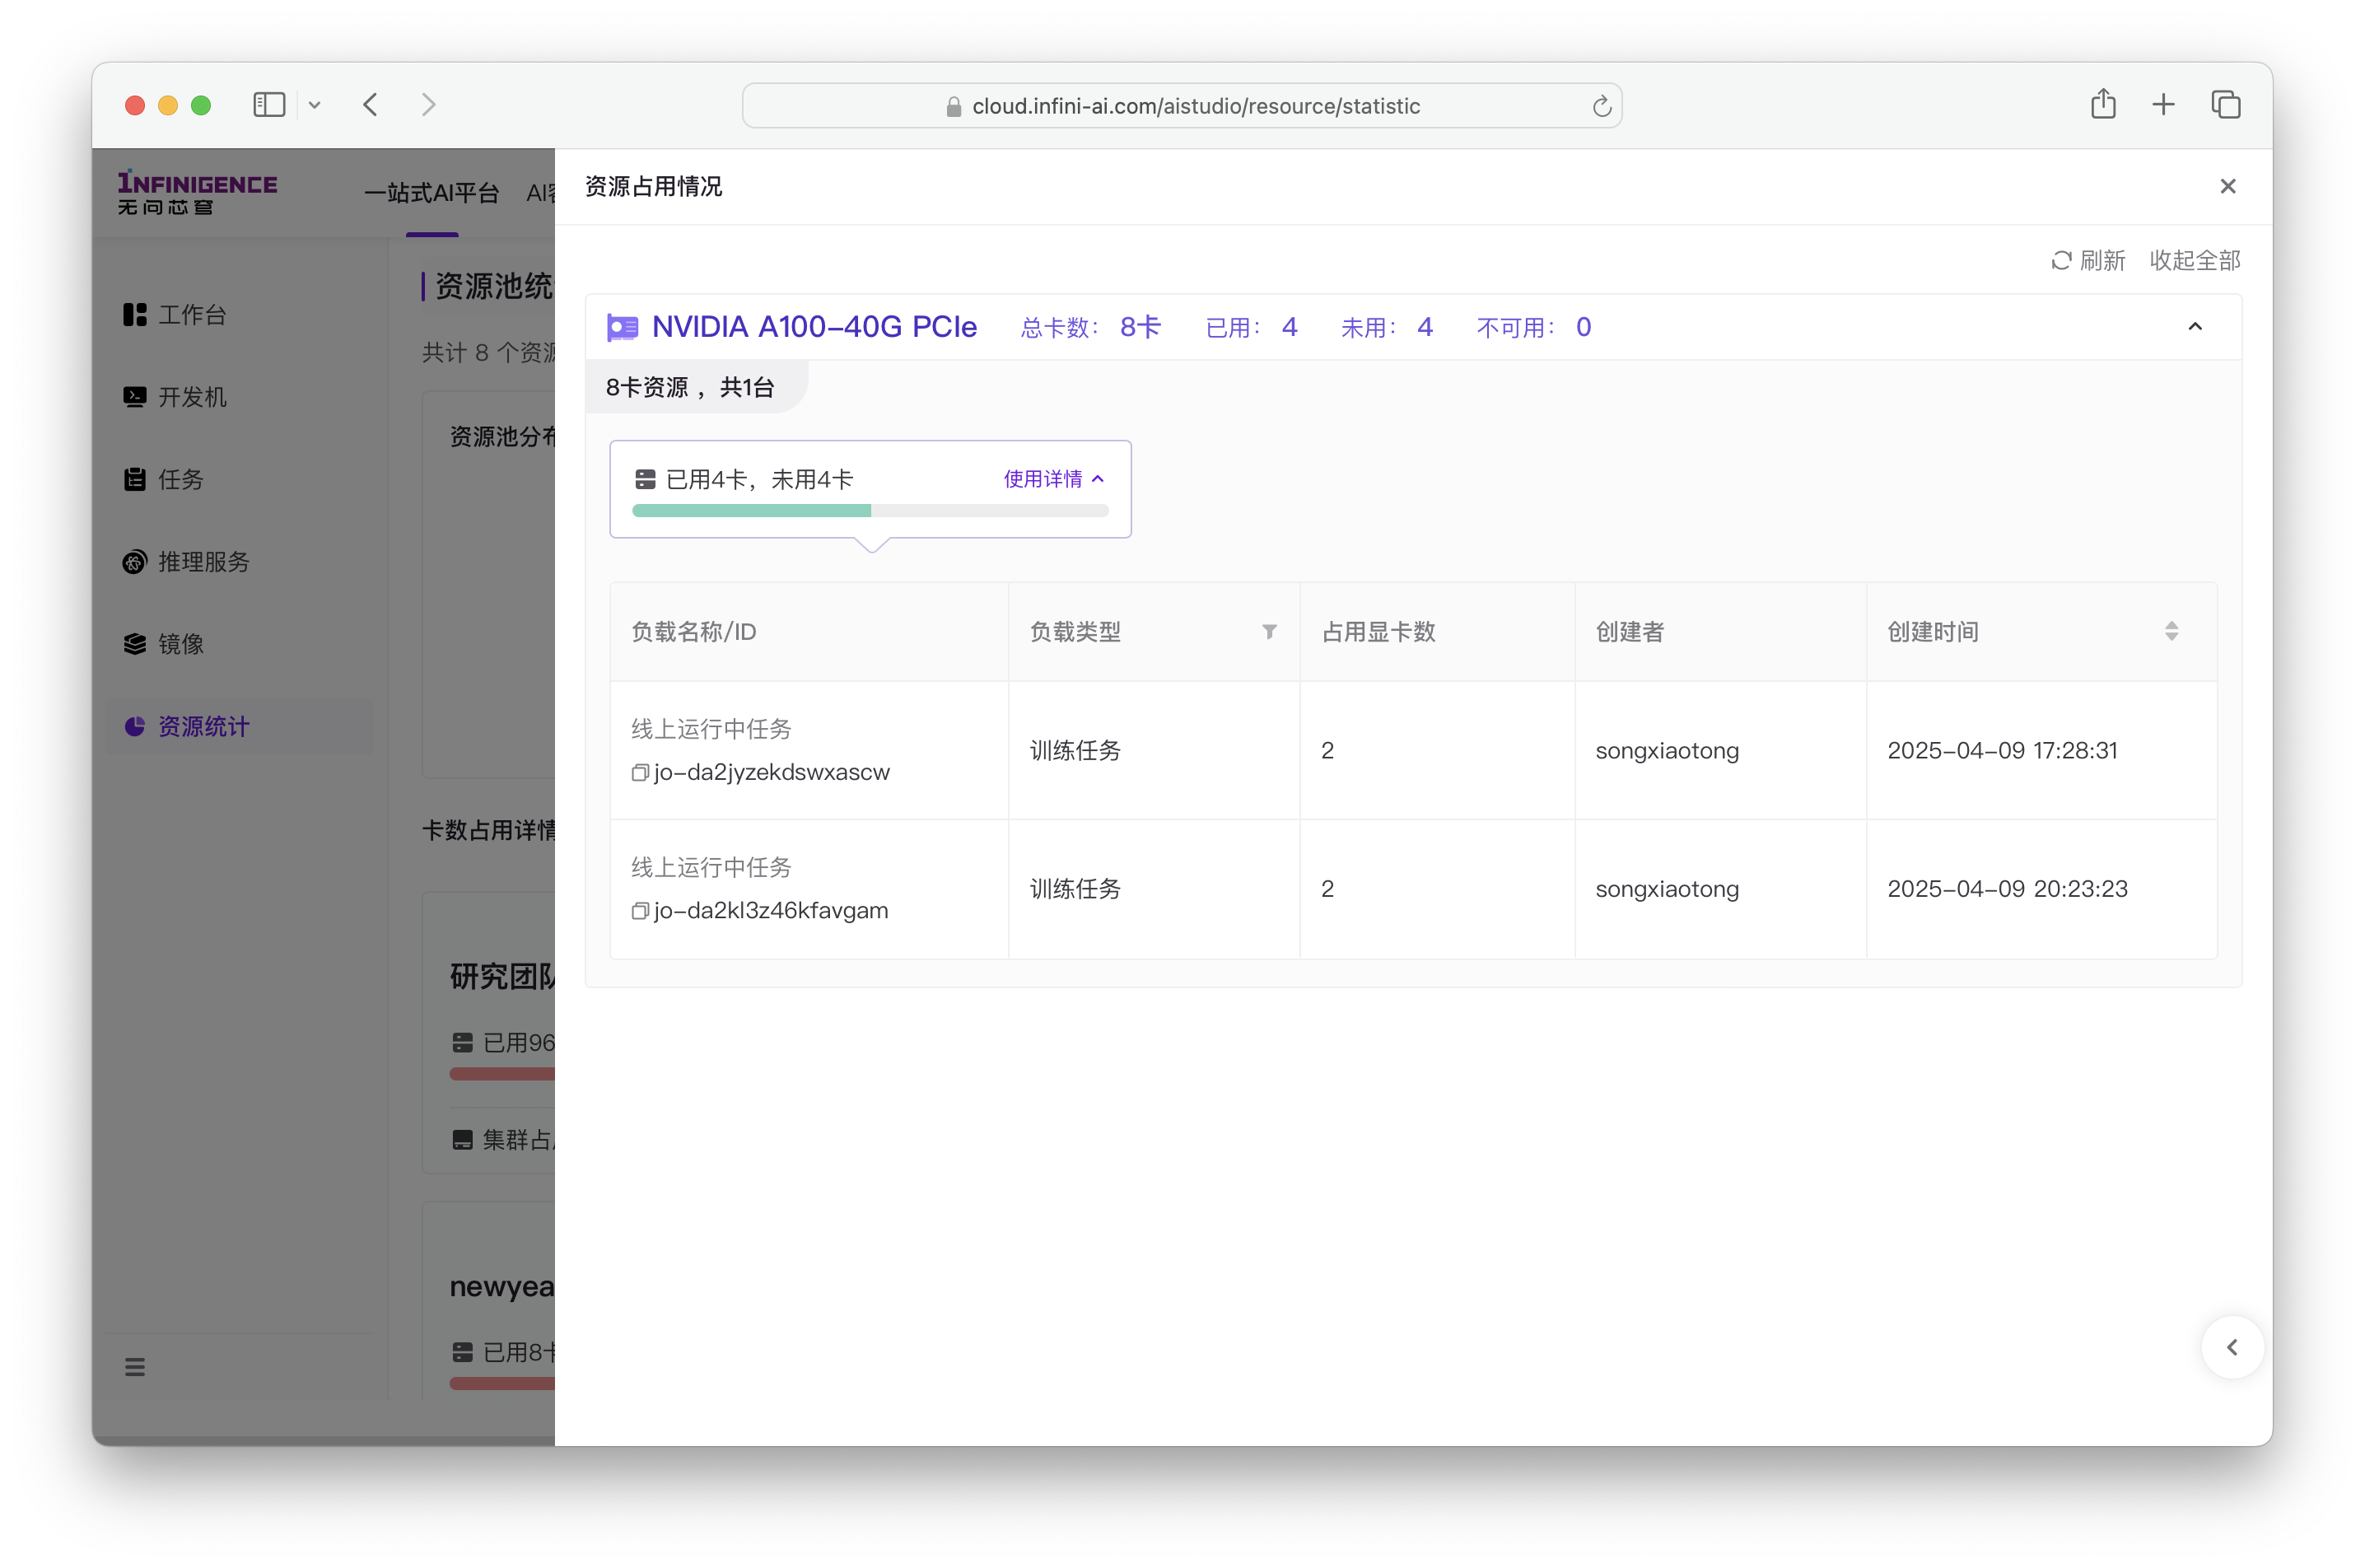This screenshot has height=1568, width=2365.
Task: Click 收起全部 to collapse all
Action: click(2195, 261)
